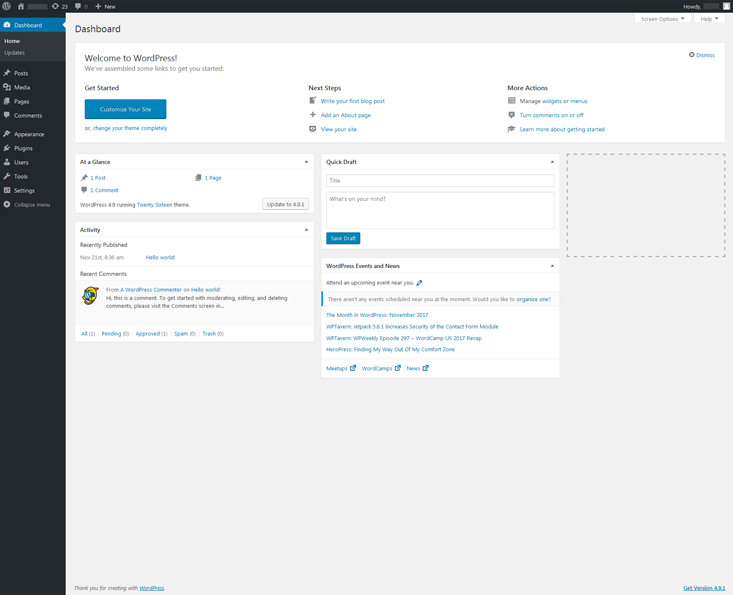
Task: Click the Customize Your Site button
Action: 125,109
